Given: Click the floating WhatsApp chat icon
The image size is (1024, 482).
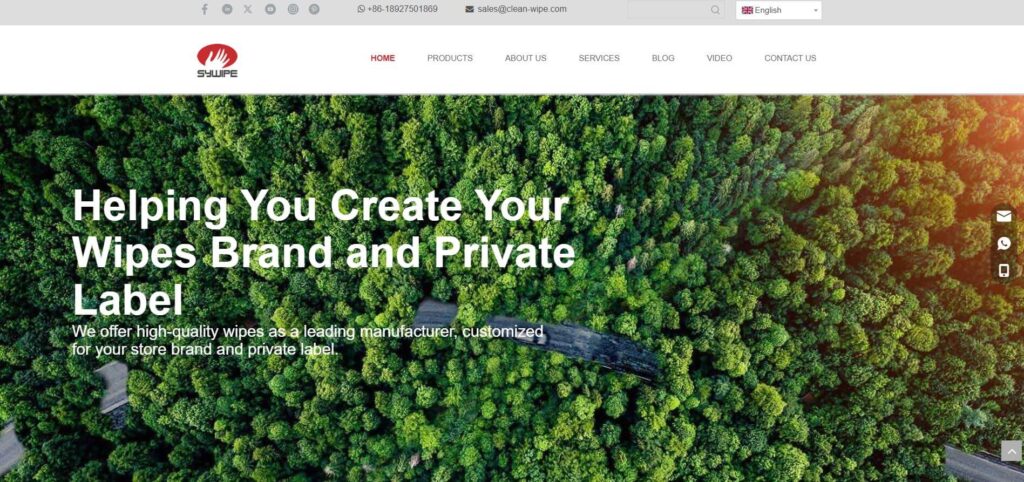Looking at the screenshot, I should (x=1004, y=244).
